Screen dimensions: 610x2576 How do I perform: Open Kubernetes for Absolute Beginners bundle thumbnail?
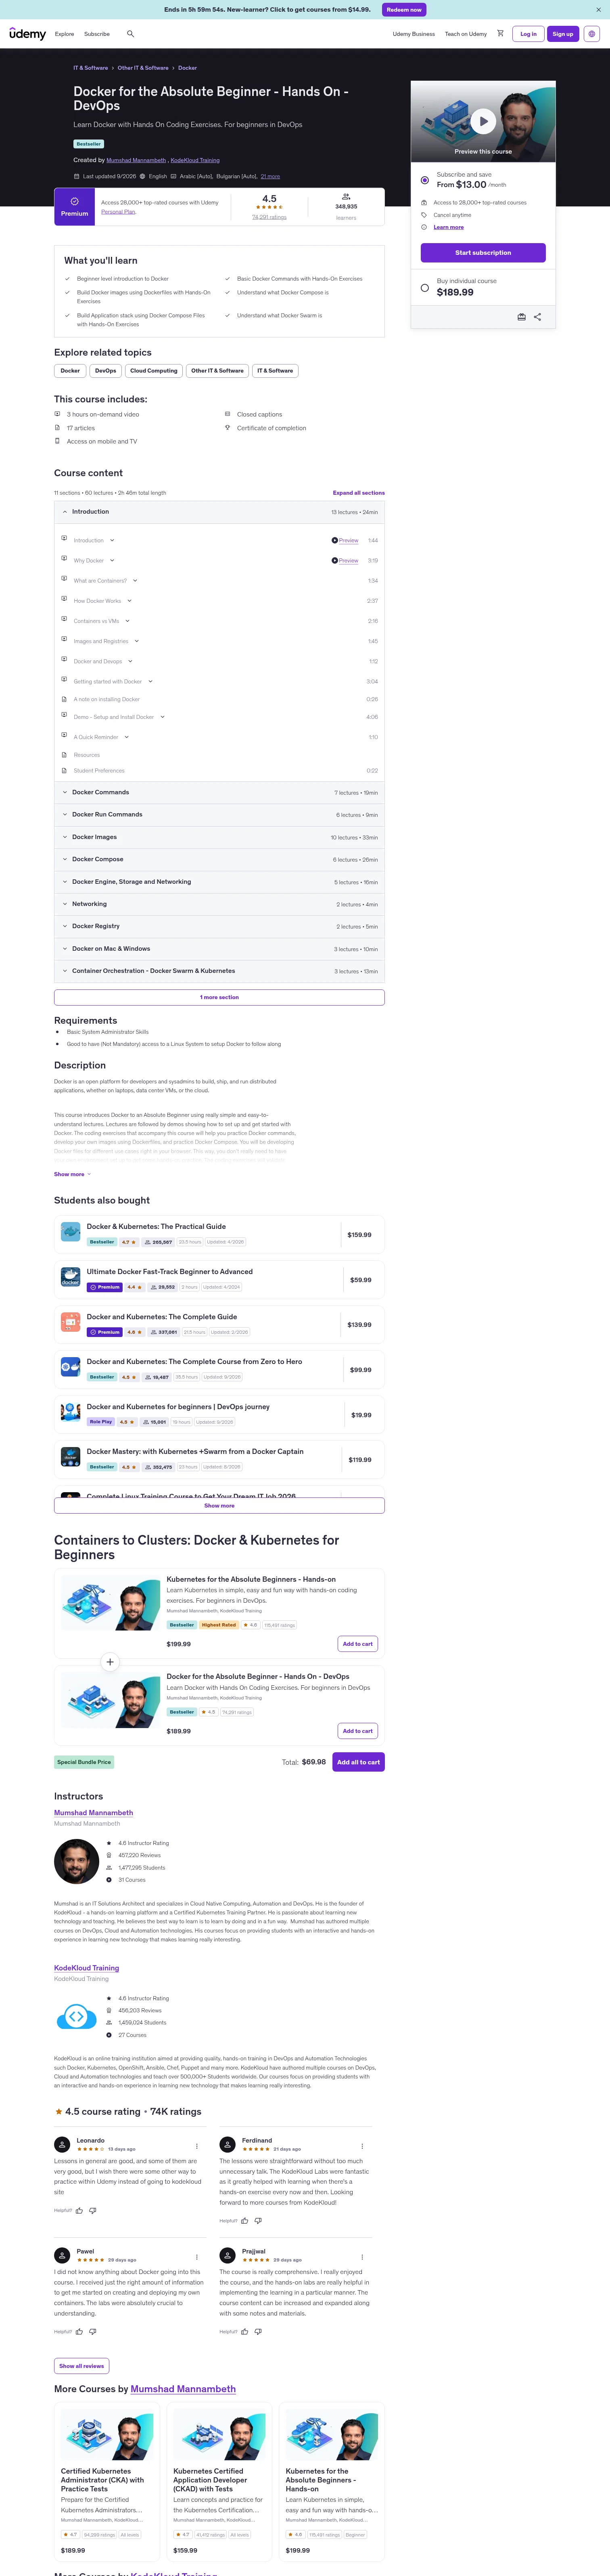pos(110,1604)
